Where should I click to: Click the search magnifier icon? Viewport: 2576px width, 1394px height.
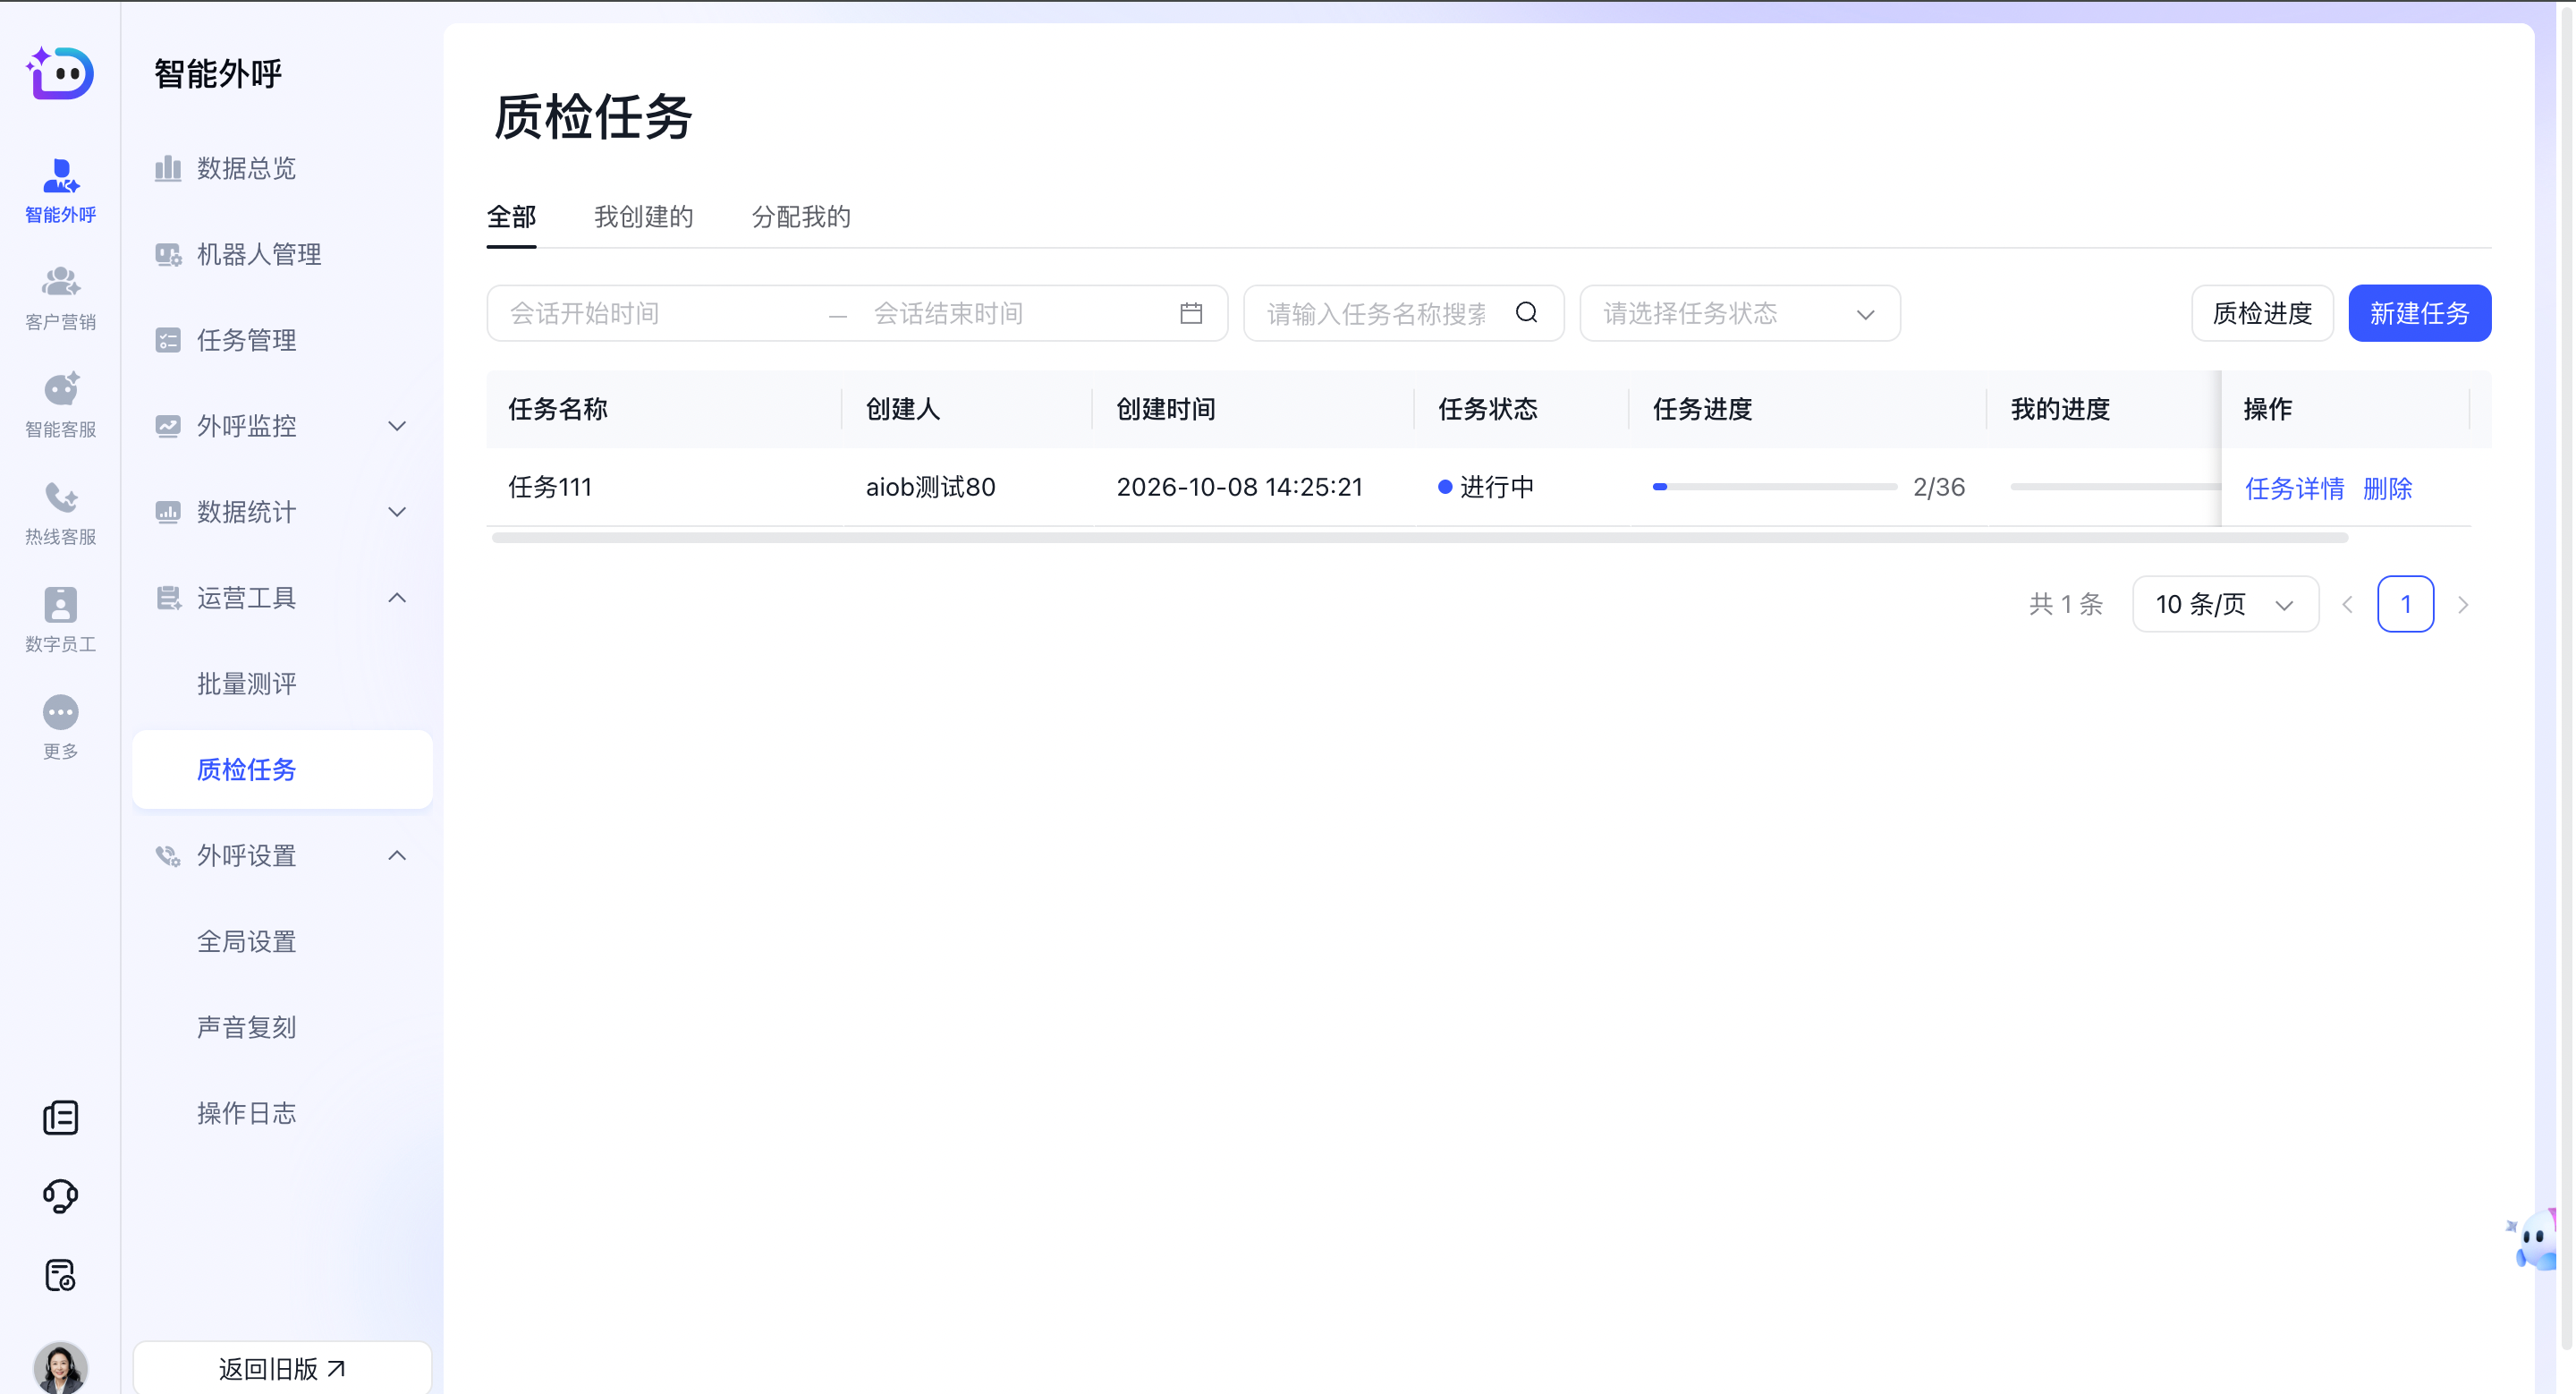1526,313
